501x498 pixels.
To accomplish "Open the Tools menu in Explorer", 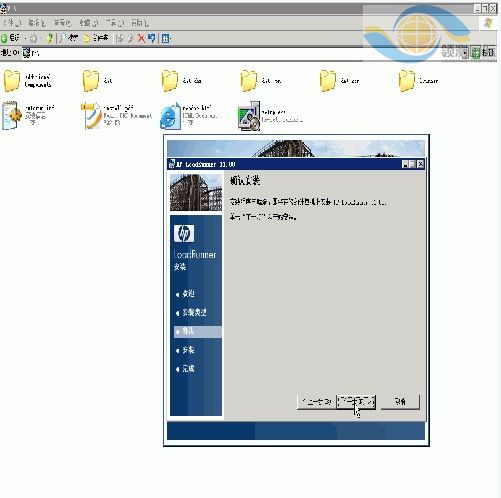I will click(115, 23).
